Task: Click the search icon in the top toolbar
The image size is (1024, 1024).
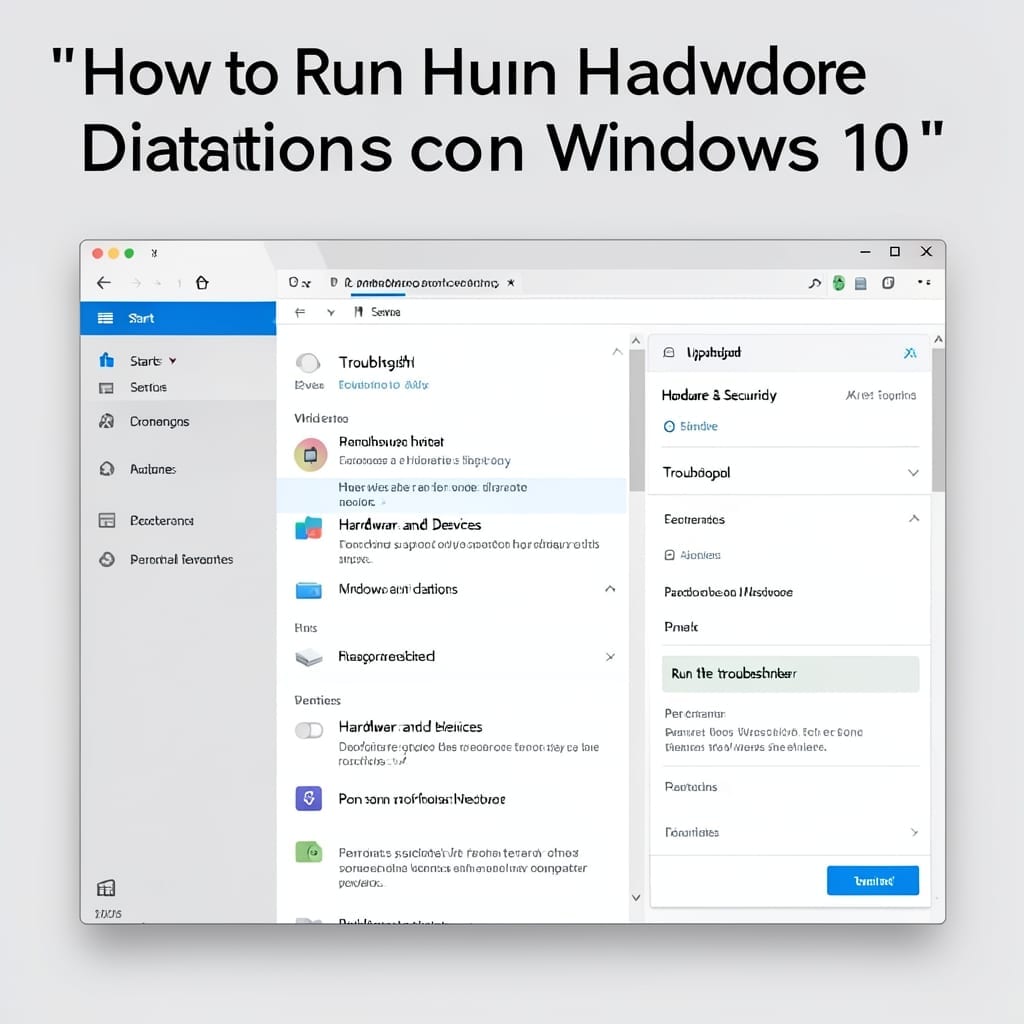Action: (x=814, y=283)
